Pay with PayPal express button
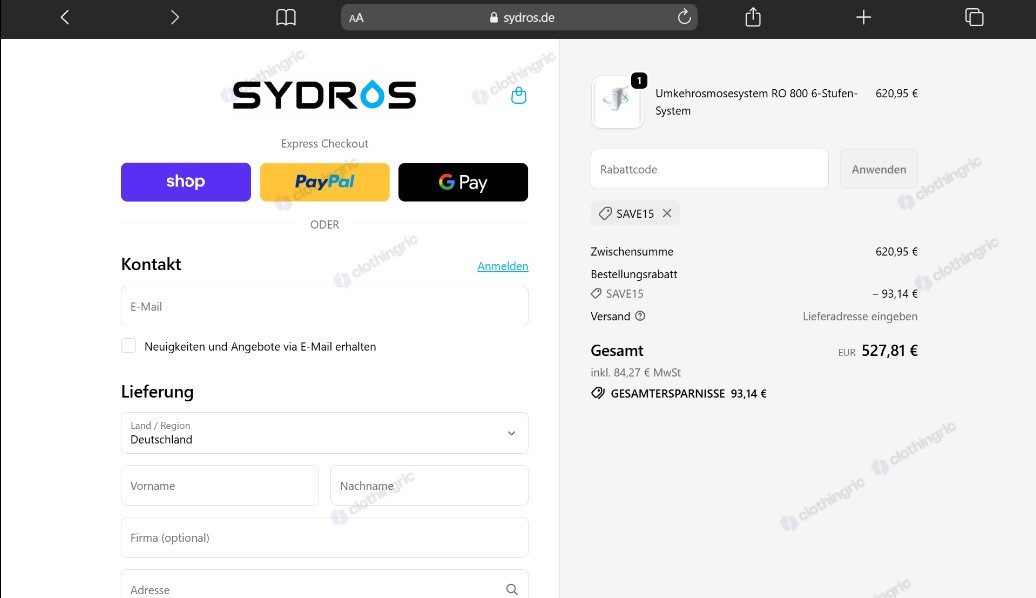 click(324, 182)
